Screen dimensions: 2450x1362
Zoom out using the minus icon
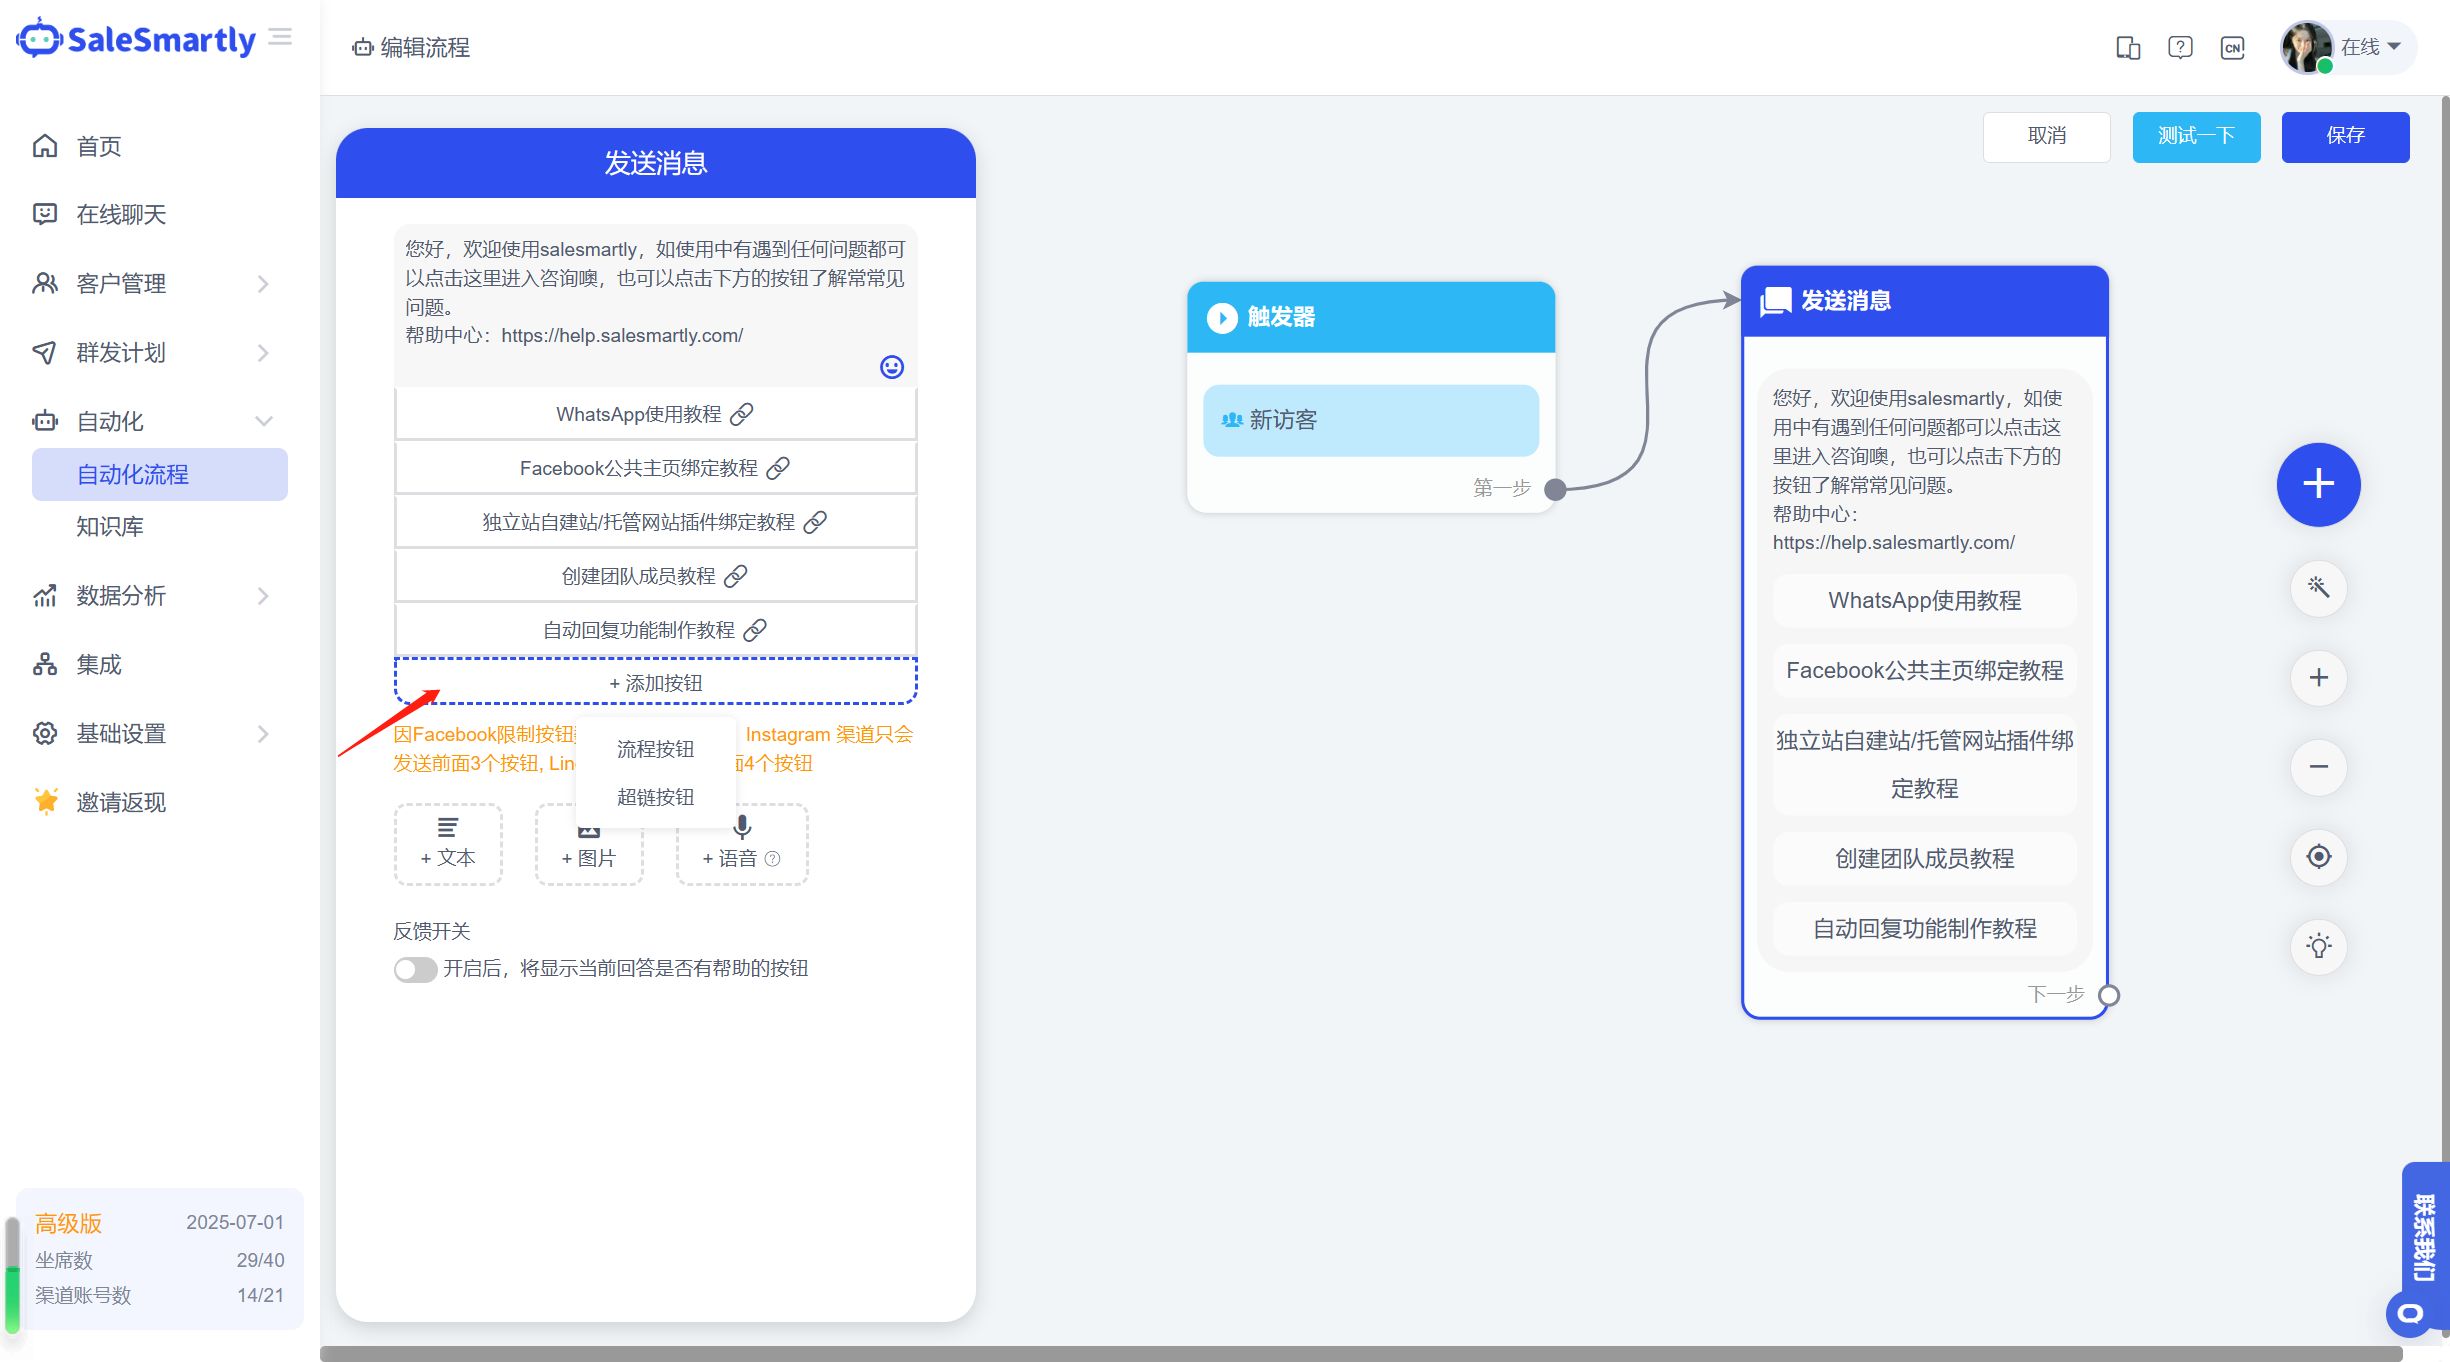point(2318,767)
